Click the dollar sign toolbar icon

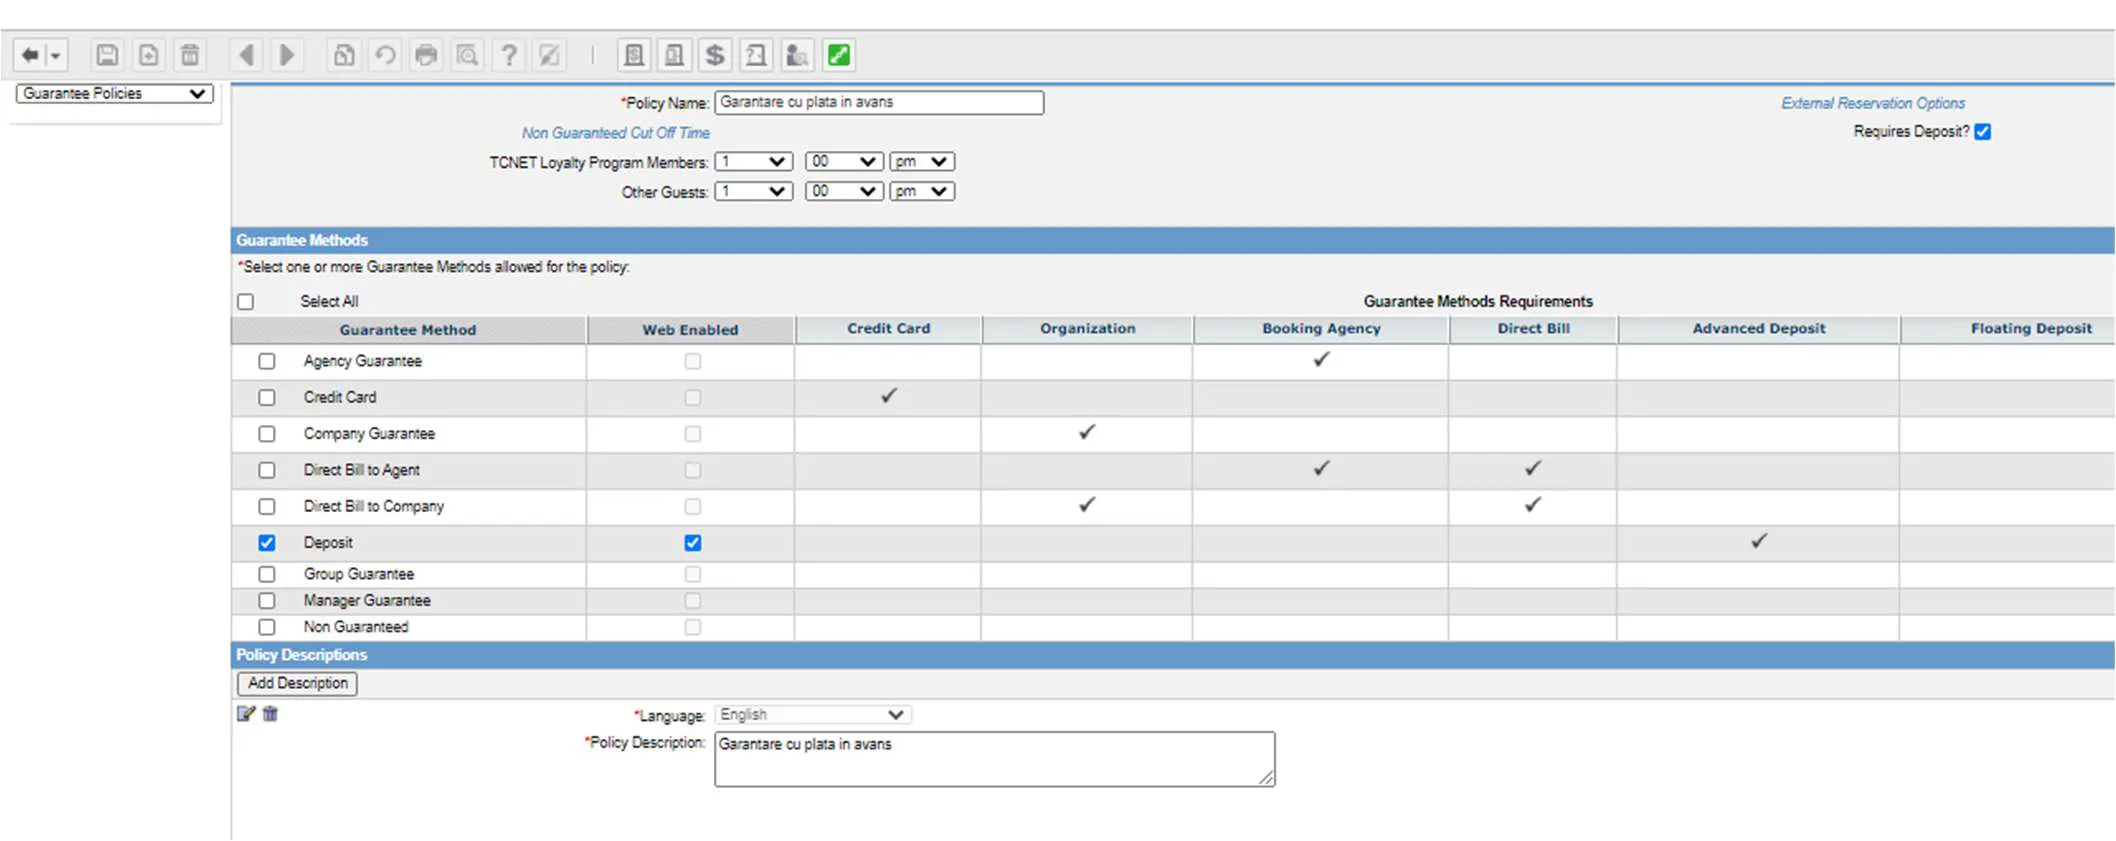click(715, 55)
